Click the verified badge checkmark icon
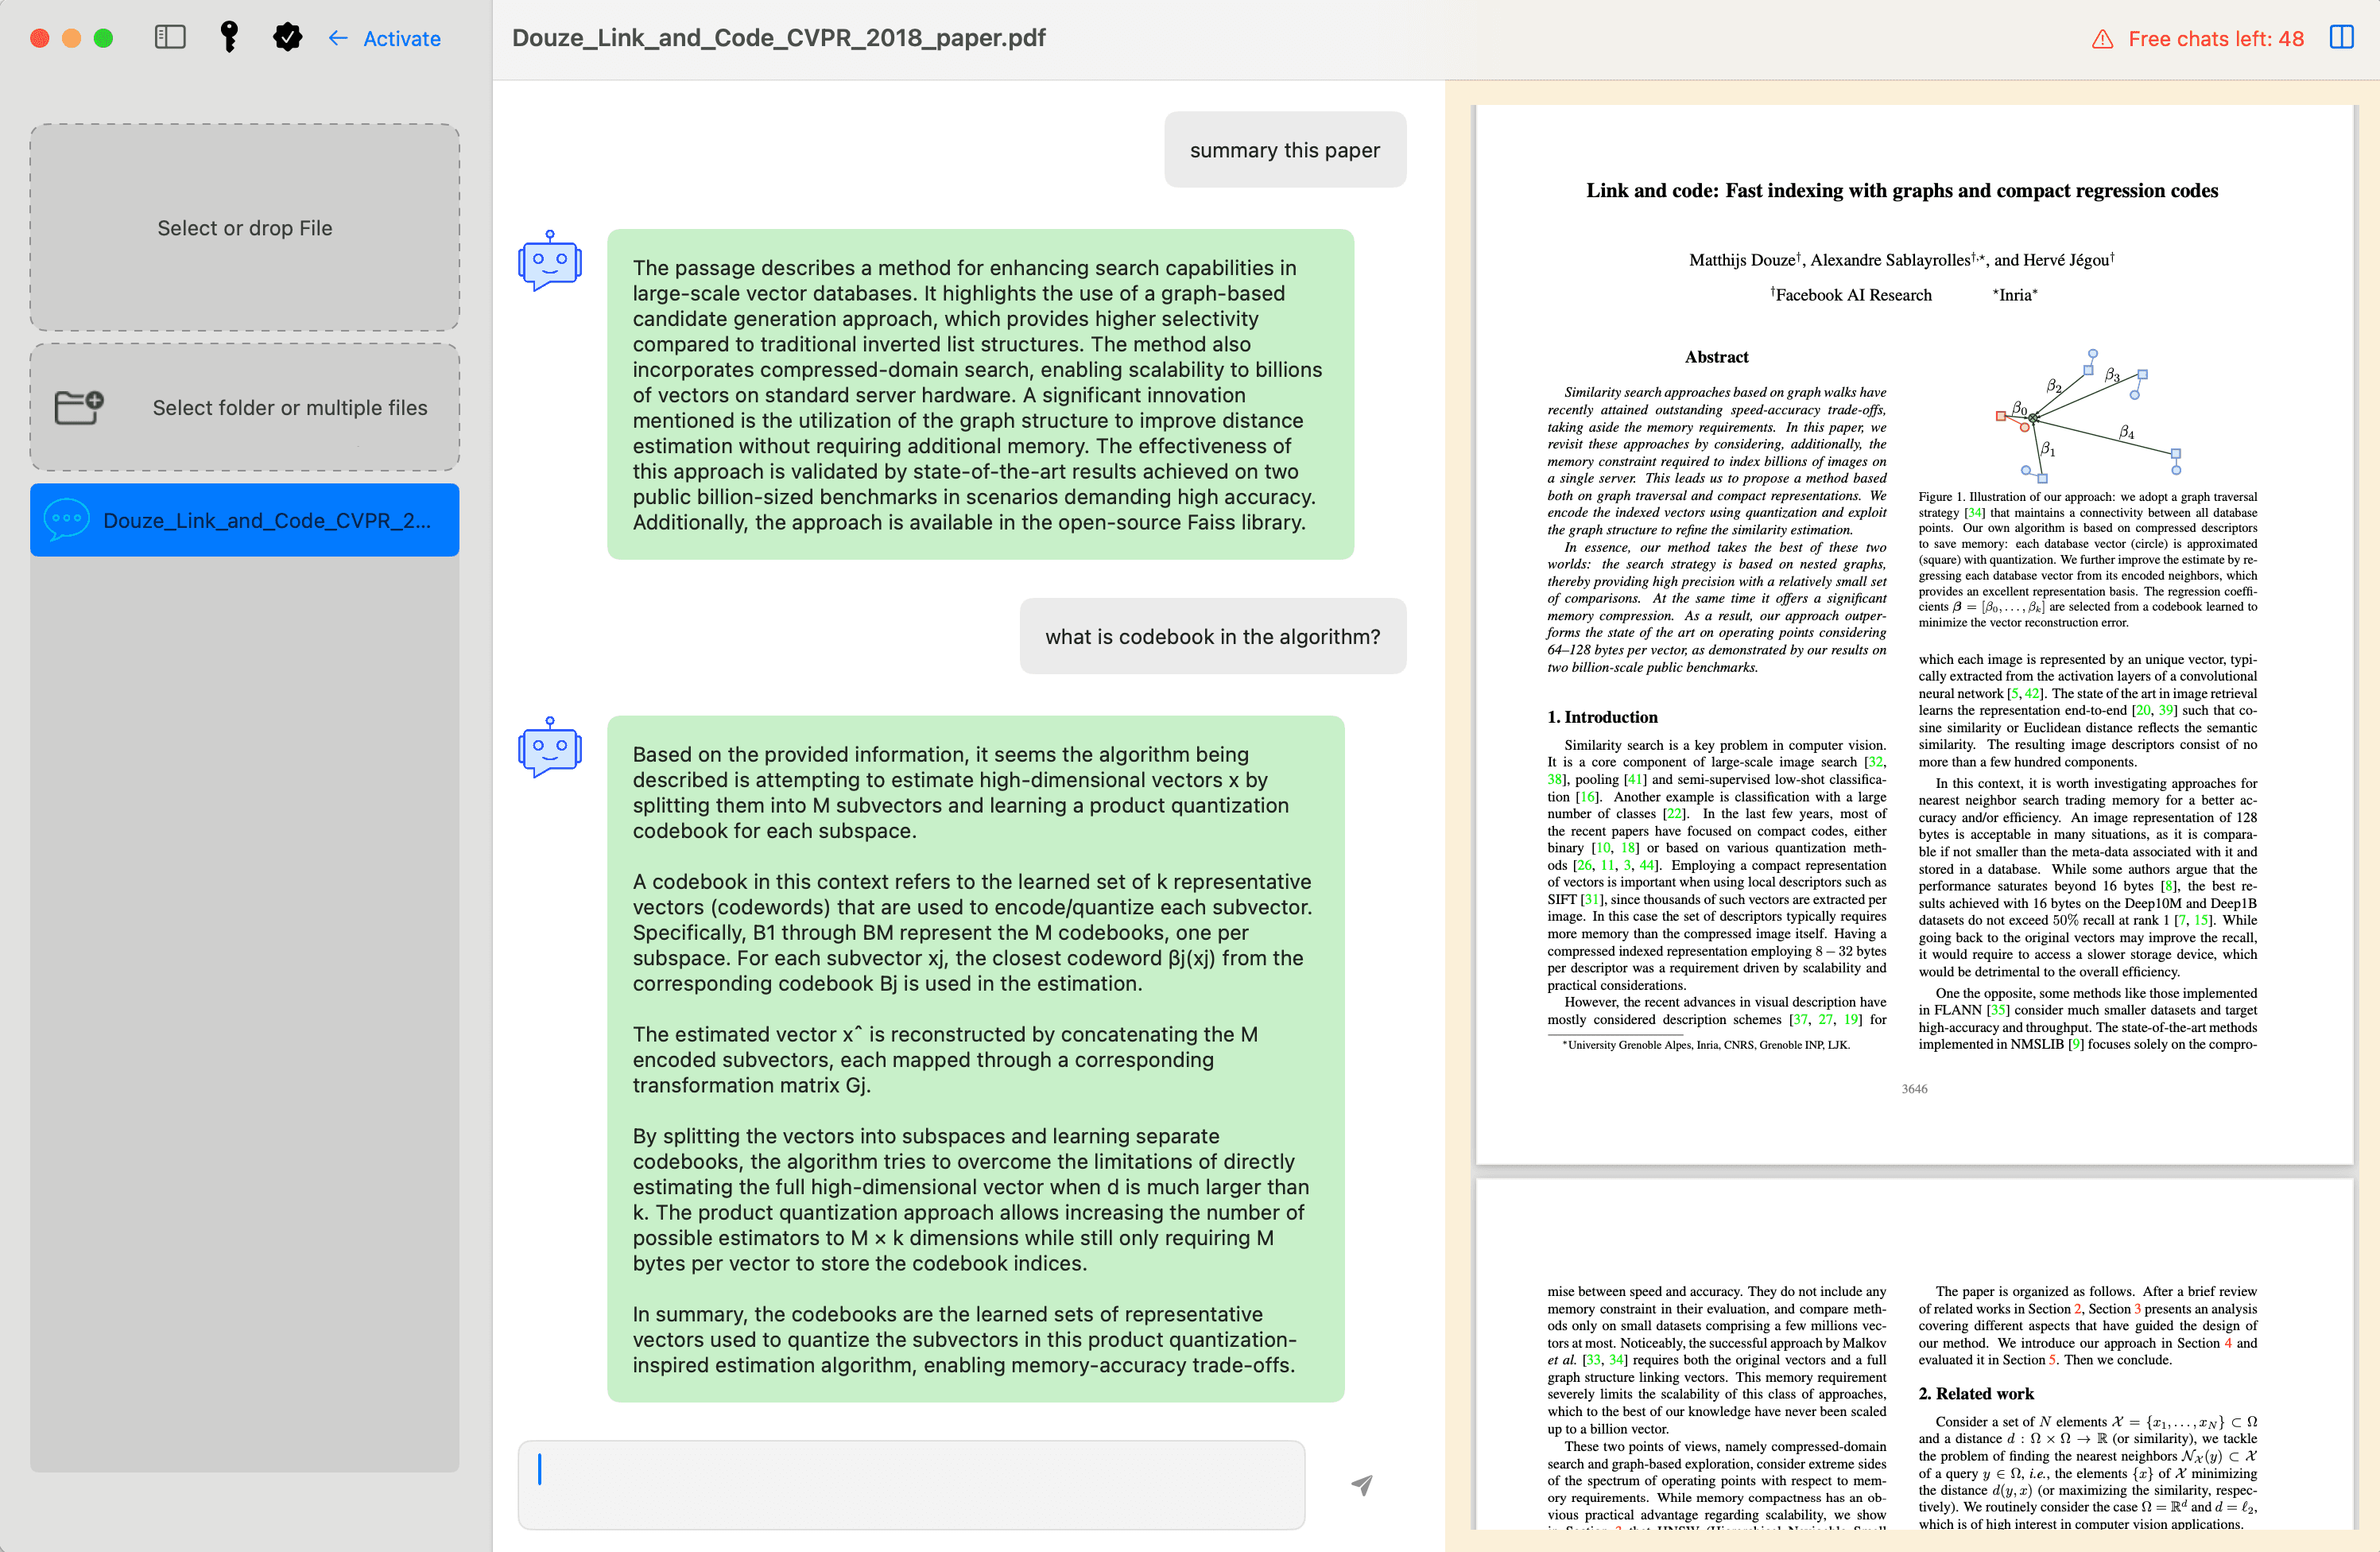Viewport: 2380px width, 1552px height. tap(287, 38)
